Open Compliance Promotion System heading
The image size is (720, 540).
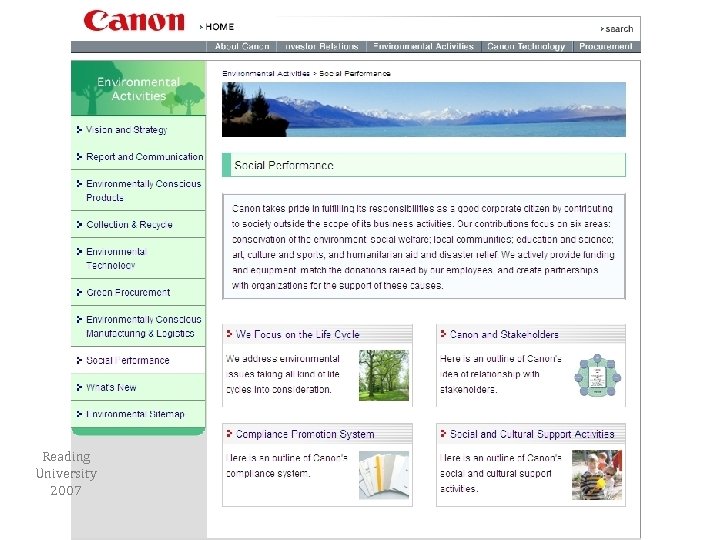point(305,434)
